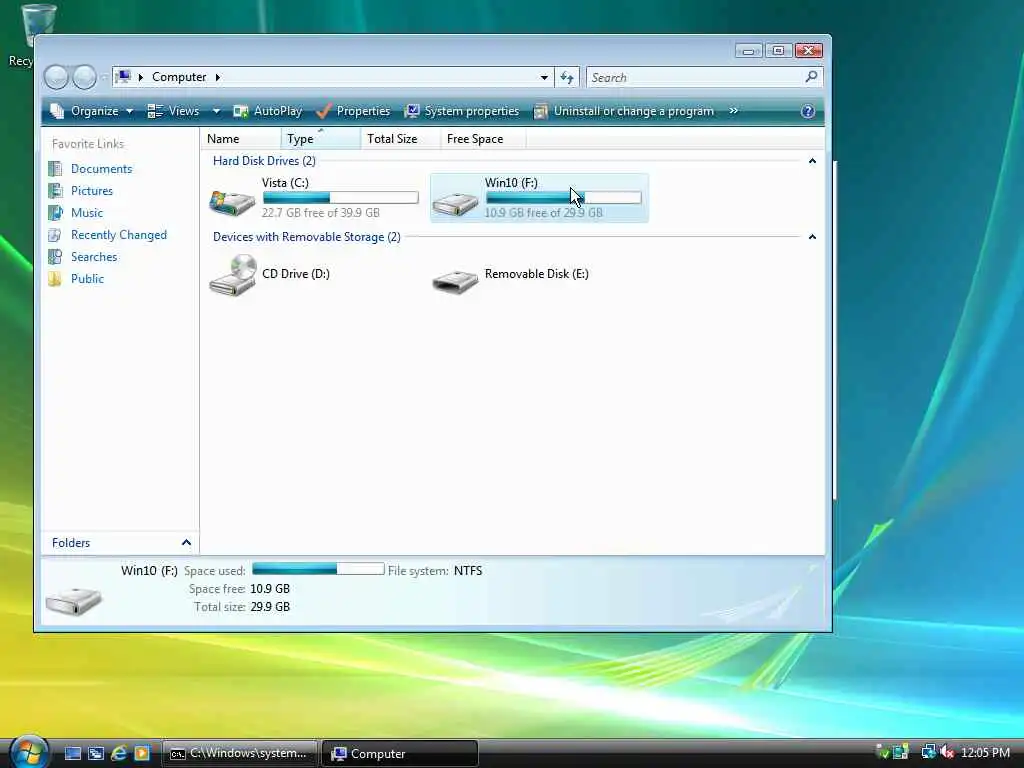This screenshot has width=1024, height=768.
Task: Open Music favorite link
Action: 87,213
